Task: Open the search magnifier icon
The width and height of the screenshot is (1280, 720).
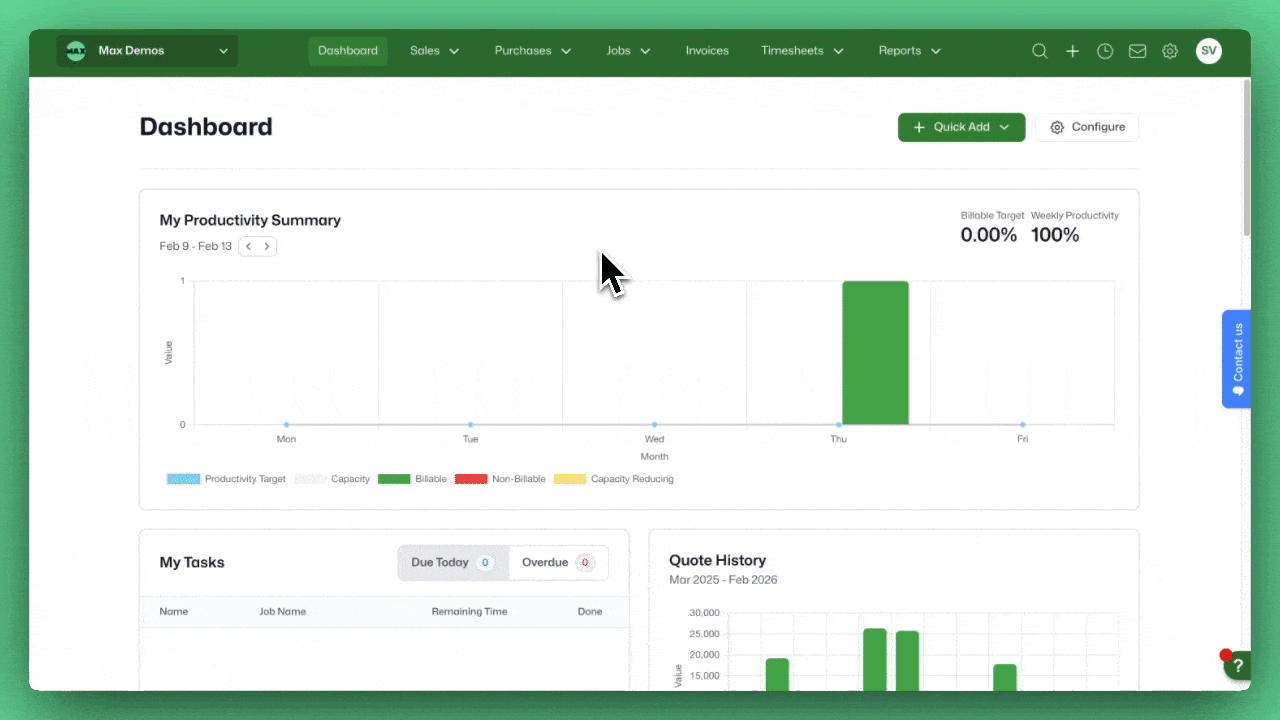Action: [x=1040, y=51]
